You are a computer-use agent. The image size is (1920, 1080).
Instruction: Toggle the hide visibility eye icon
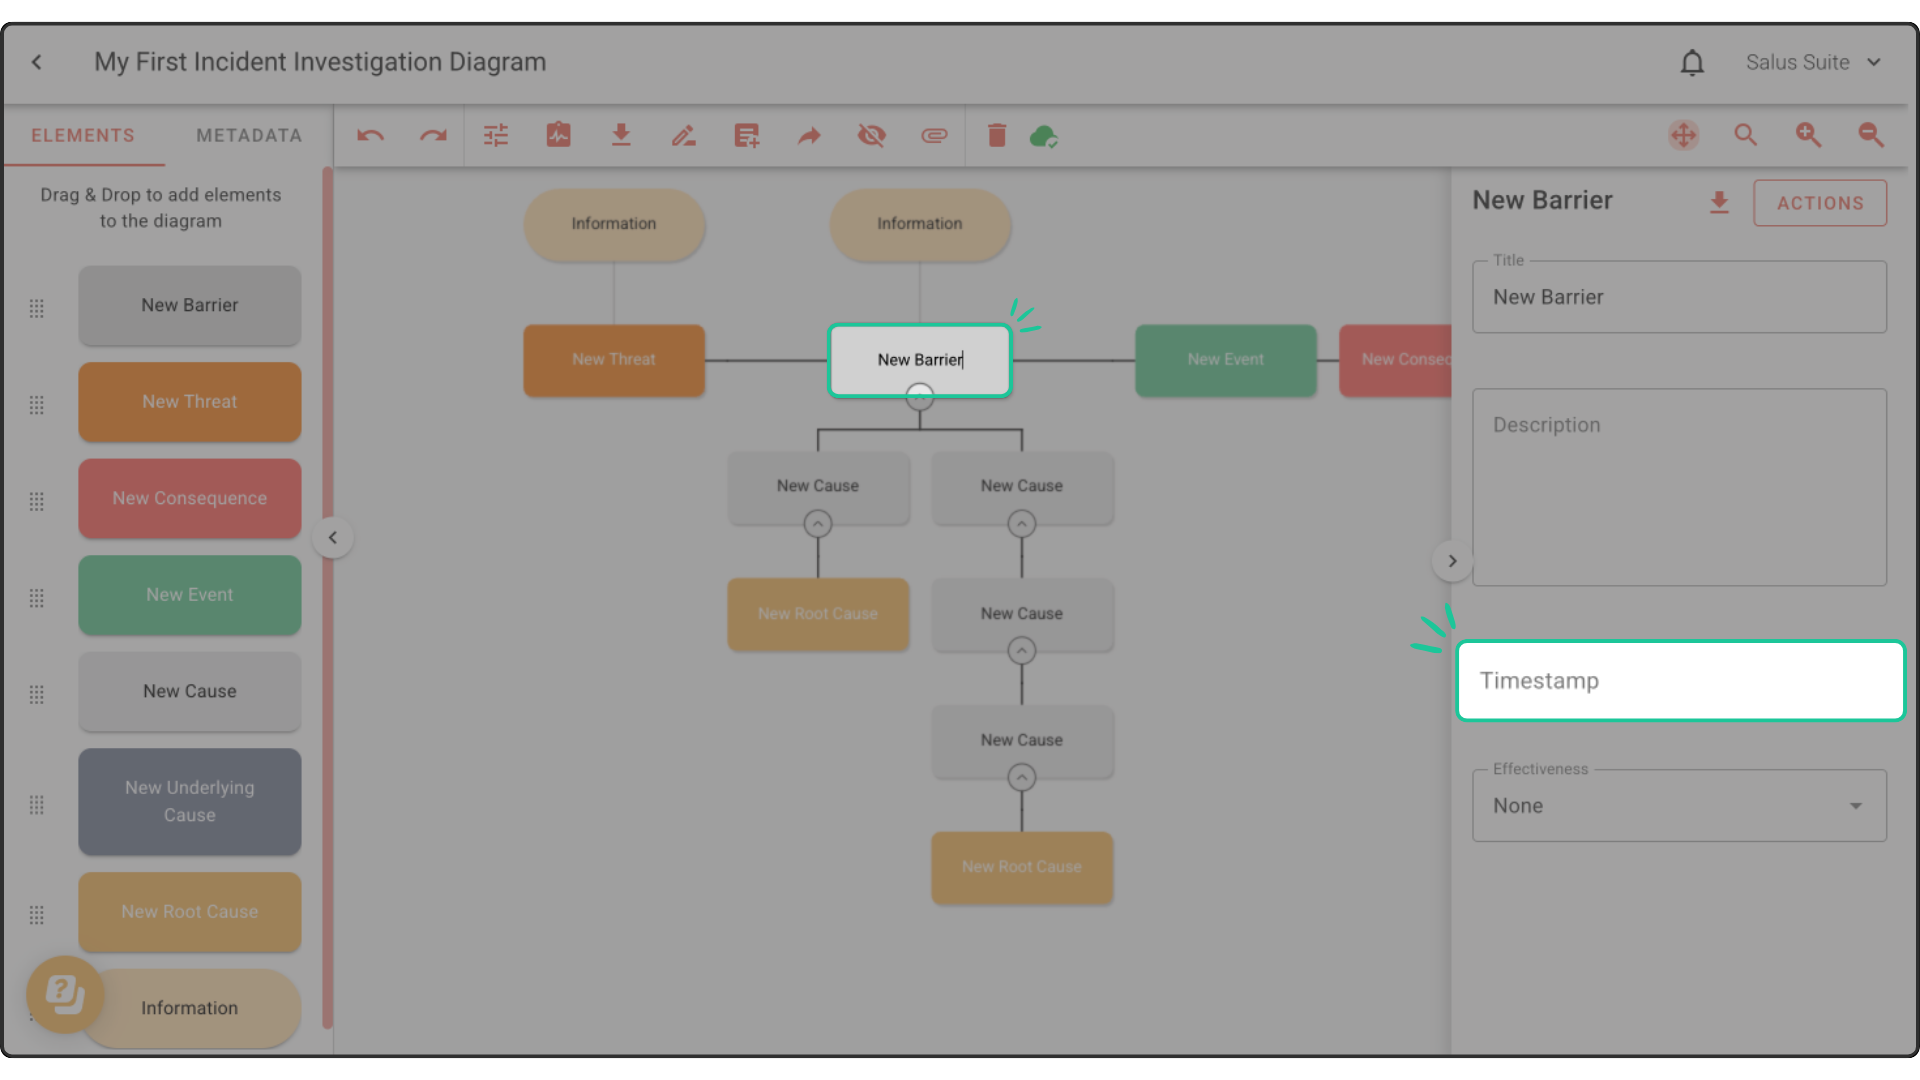(x=871, y=136)
